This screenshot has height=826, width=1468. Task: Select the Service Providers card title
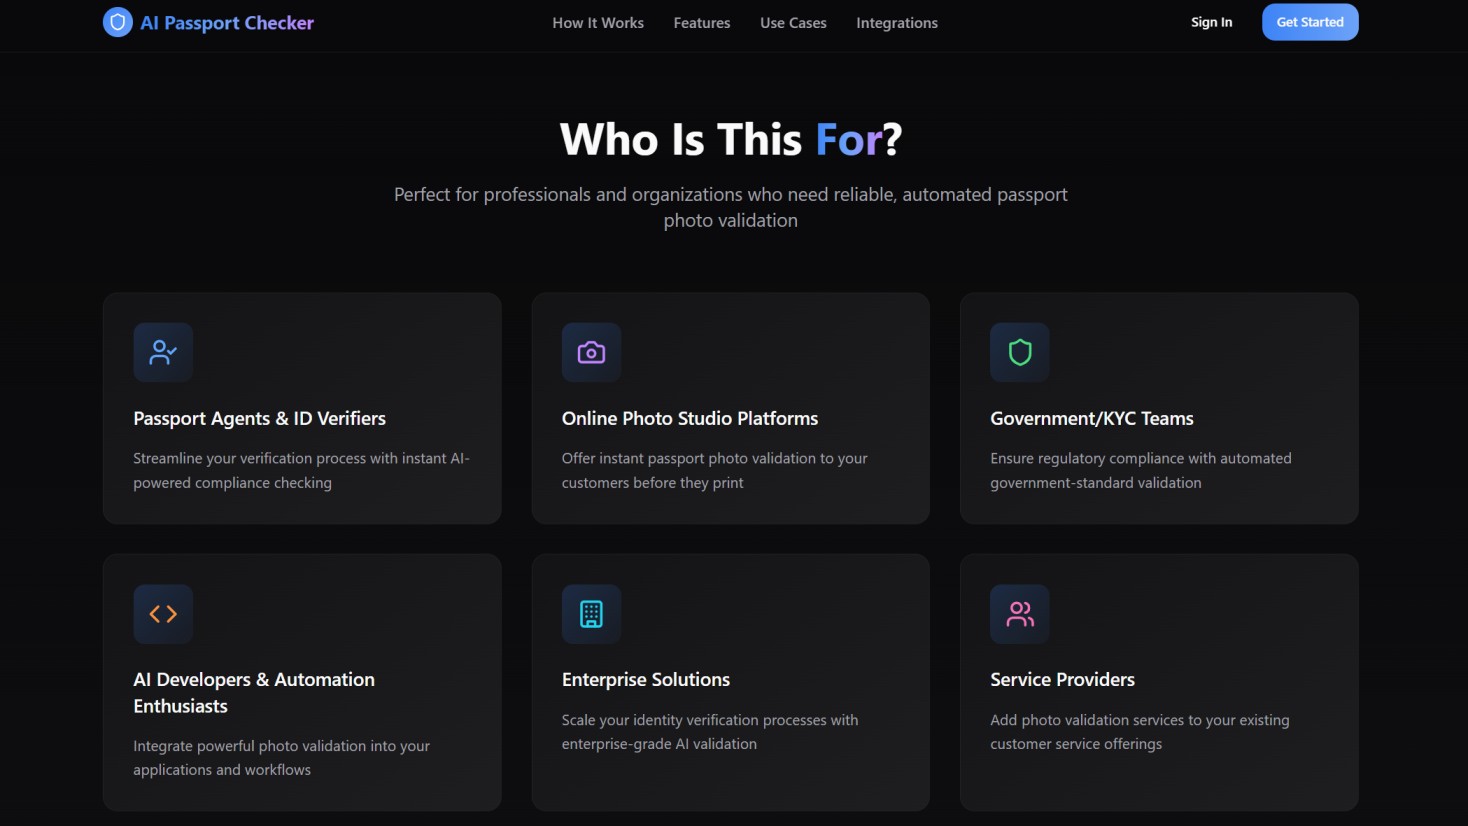coord(1062,680)
